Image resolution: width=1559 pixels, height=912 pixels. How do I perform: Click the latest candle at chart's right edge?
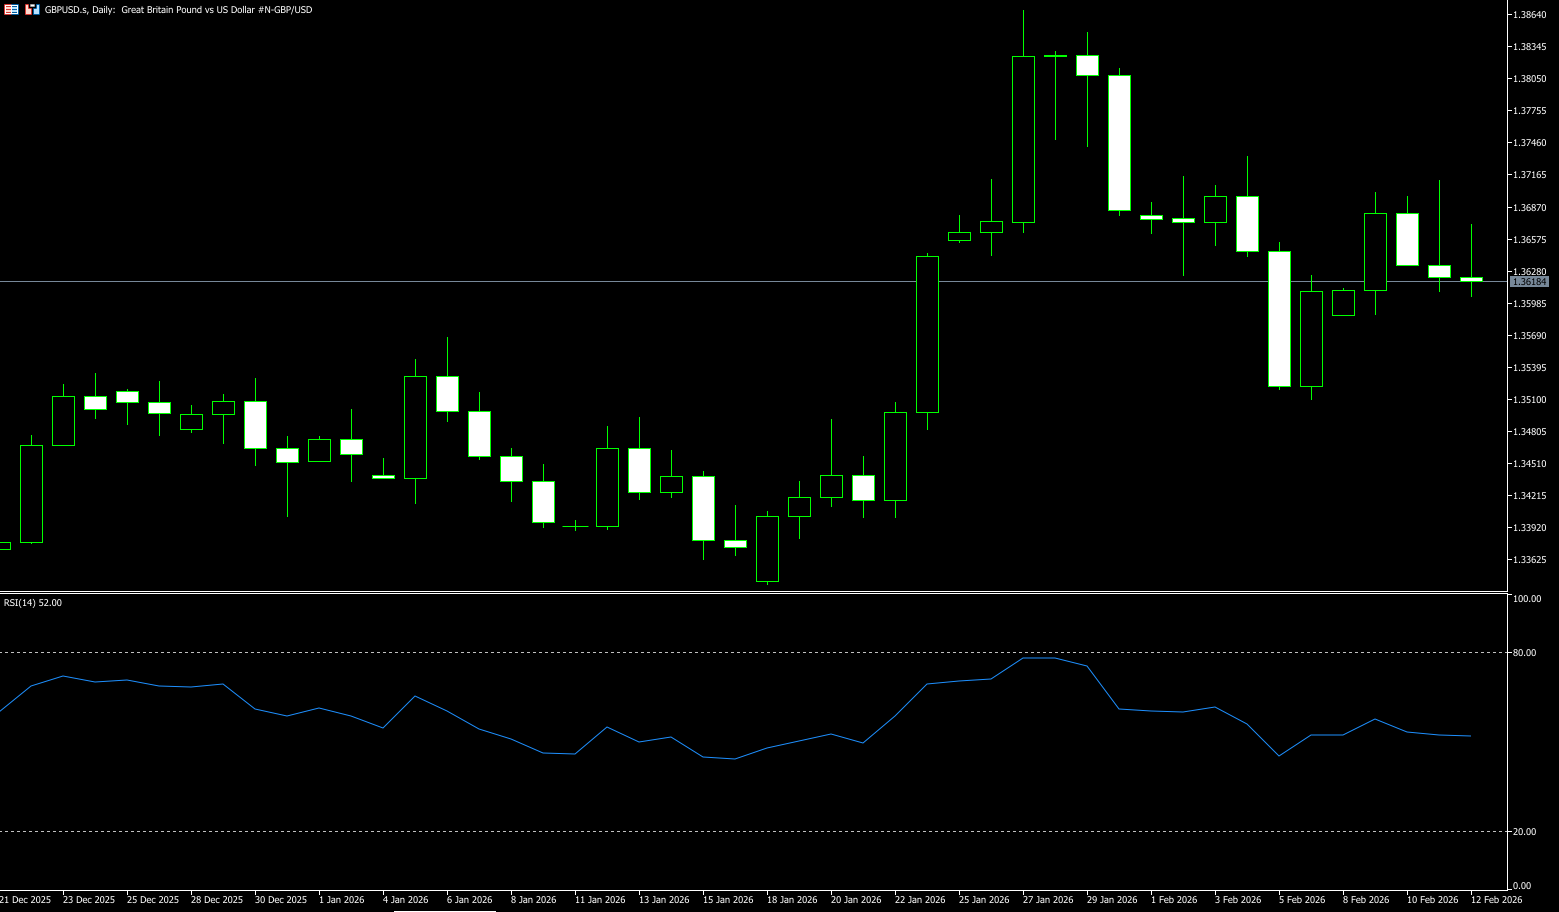[1471, 279]
